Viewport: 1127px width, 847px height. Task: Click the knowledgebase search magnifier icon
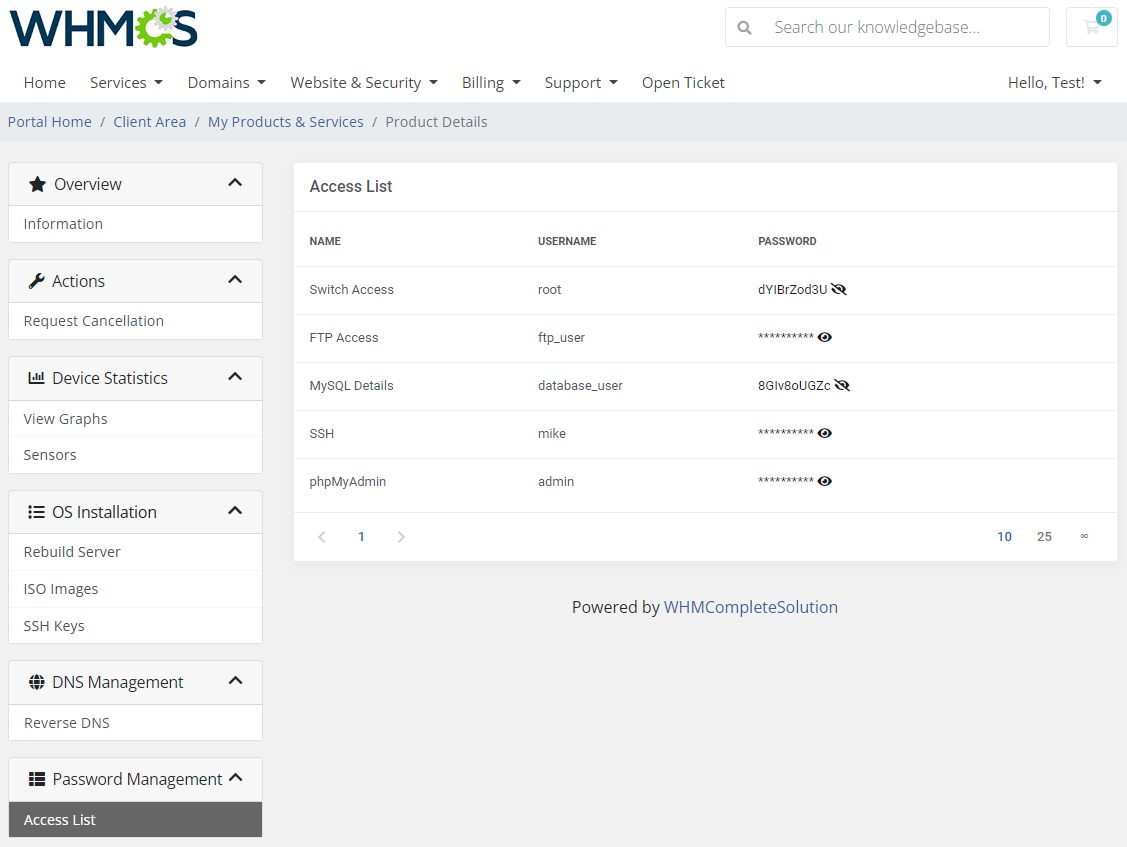[x=745, y=27]
